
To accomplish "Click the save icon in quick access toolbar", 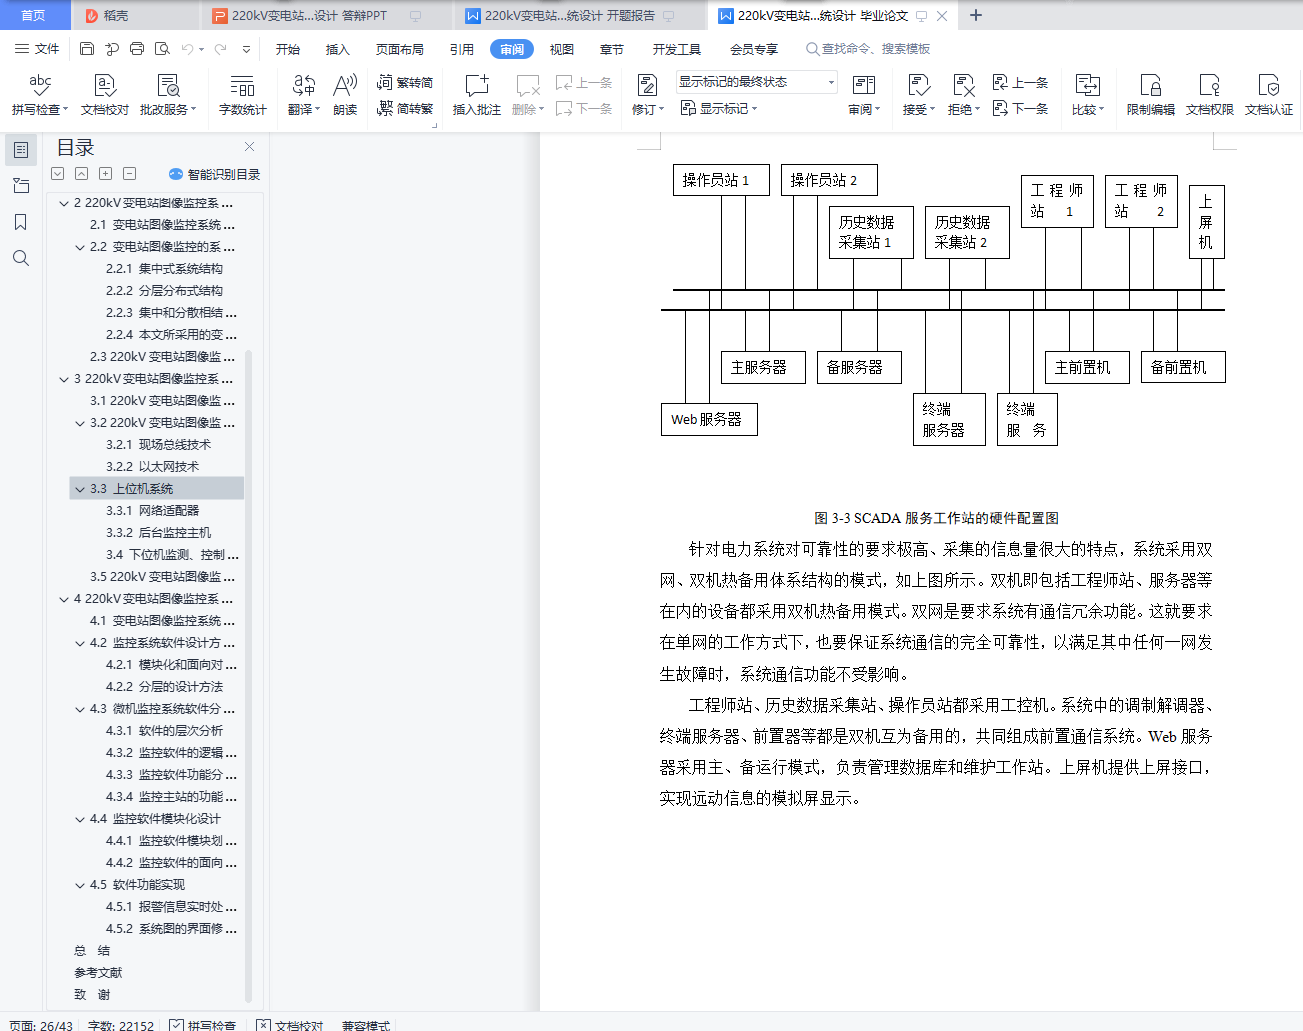I will tap(87, 49).
